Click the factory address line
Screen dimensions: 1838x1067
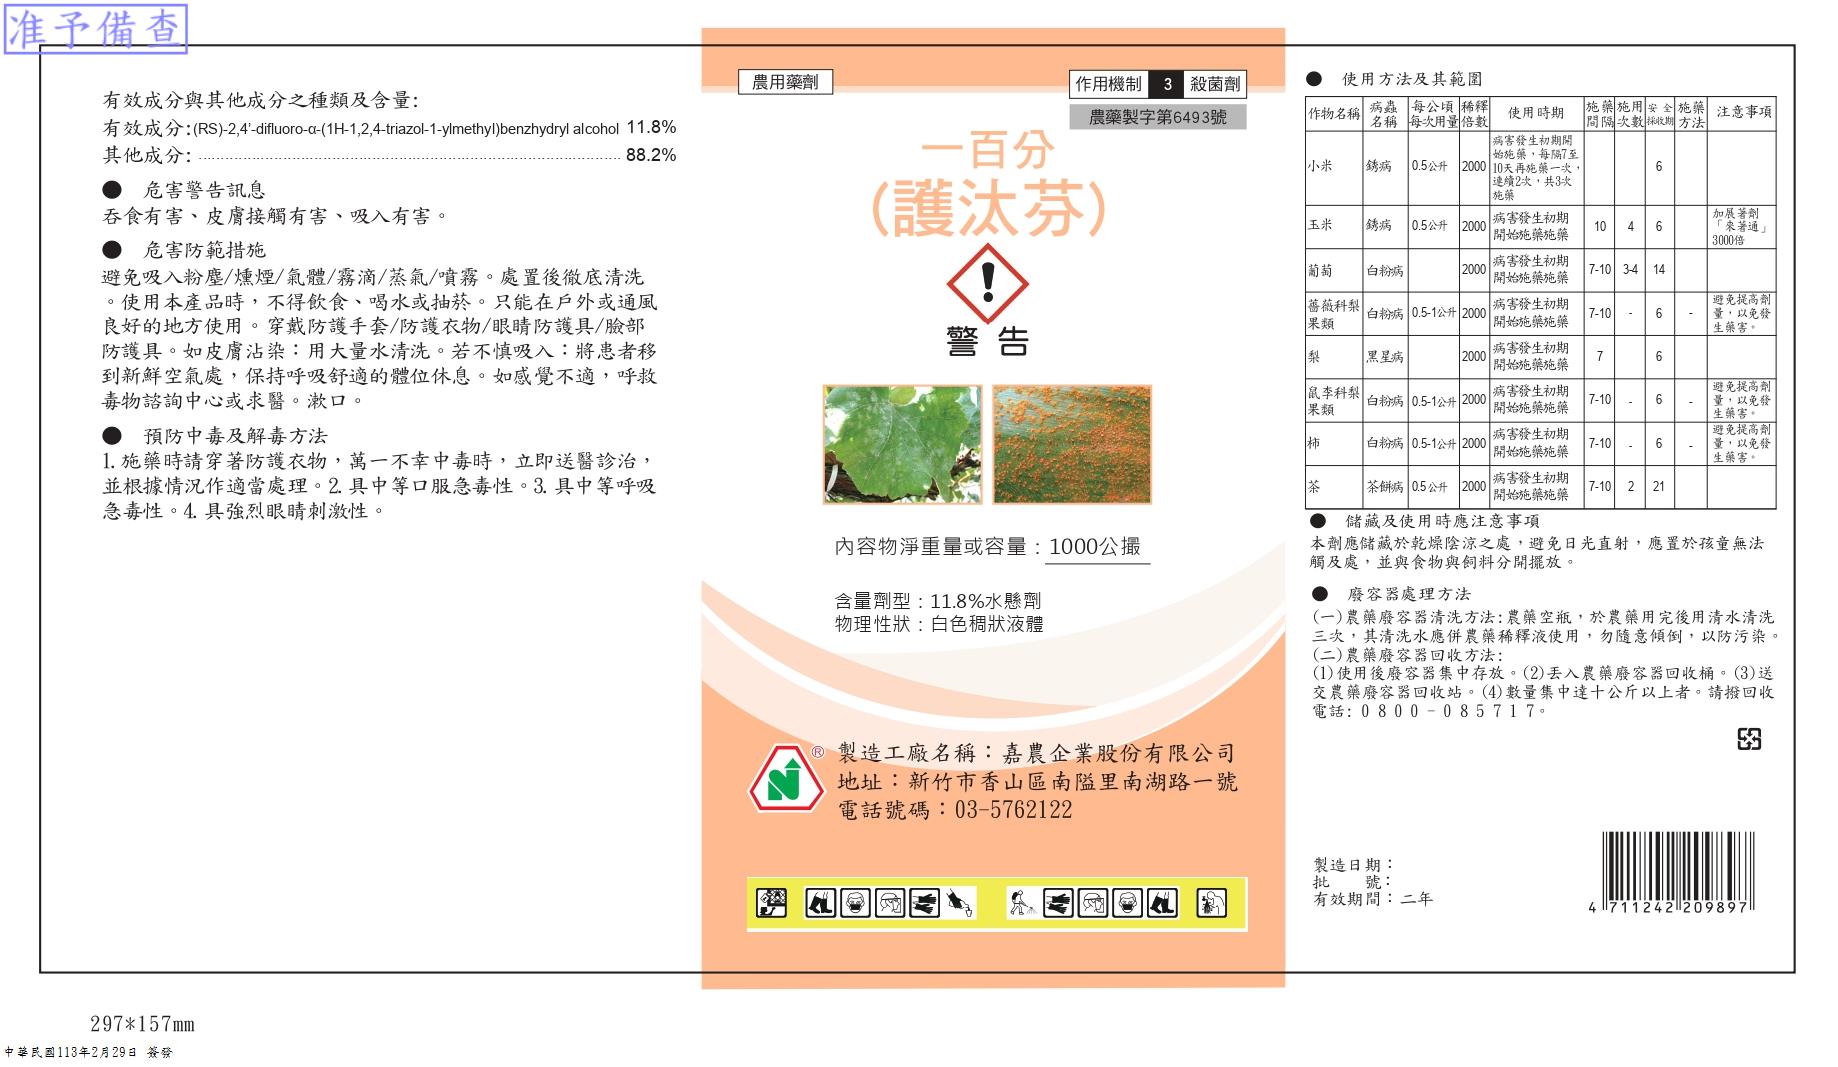click(x=1037, y=781)
